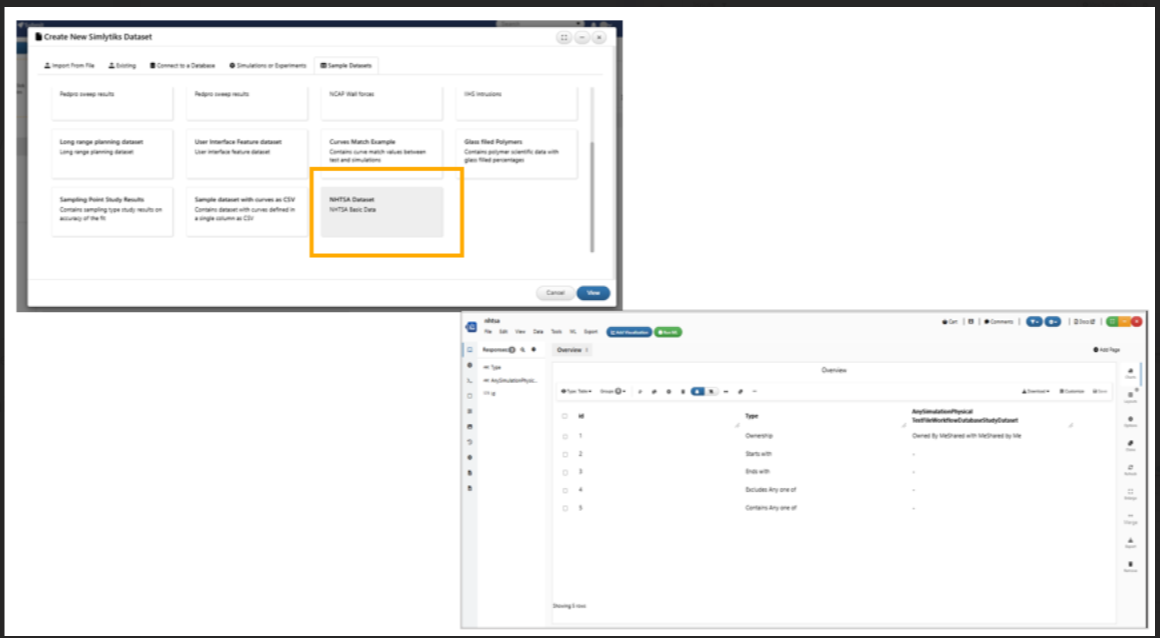This screenshot has width=1160, height=638.
Task: Open the Groups dropdown
Action: pyautogui.click(x=613, y=392)
